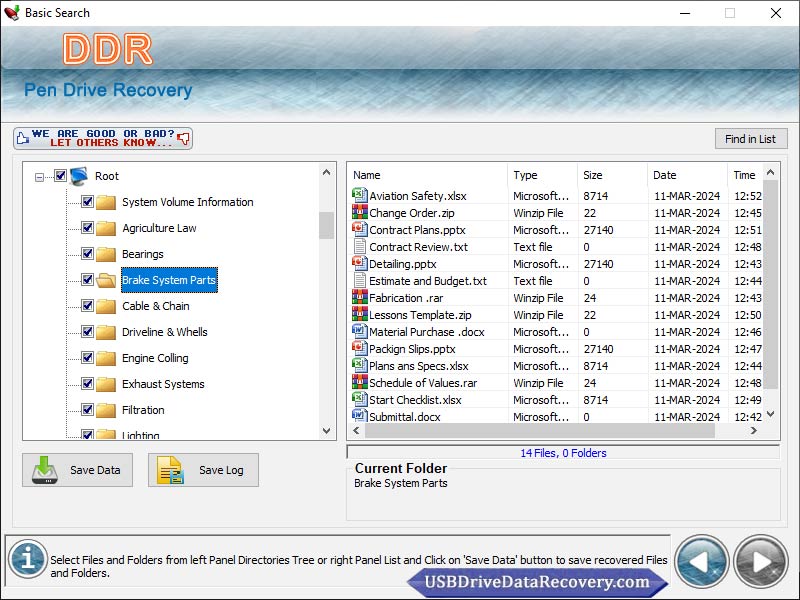
Task: Uncheck Driveline & Whells checkbox
Action: (87, 332)
